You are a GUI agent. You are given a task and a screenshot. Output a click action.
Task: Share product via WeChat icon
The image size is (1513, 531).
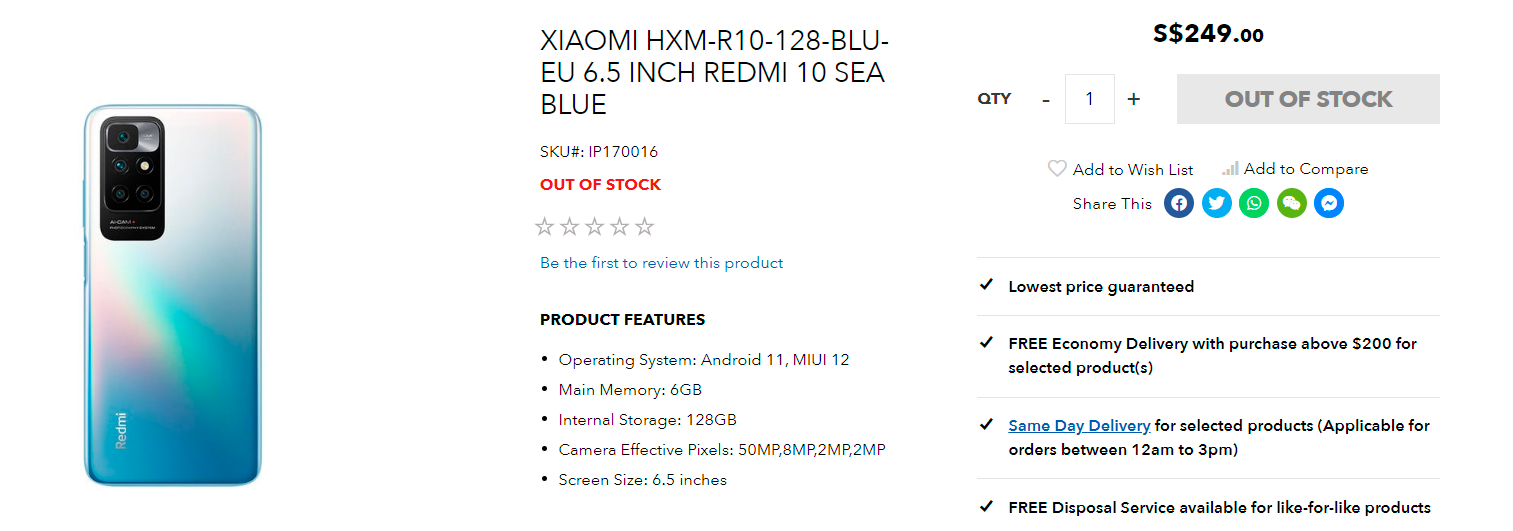1291,204
